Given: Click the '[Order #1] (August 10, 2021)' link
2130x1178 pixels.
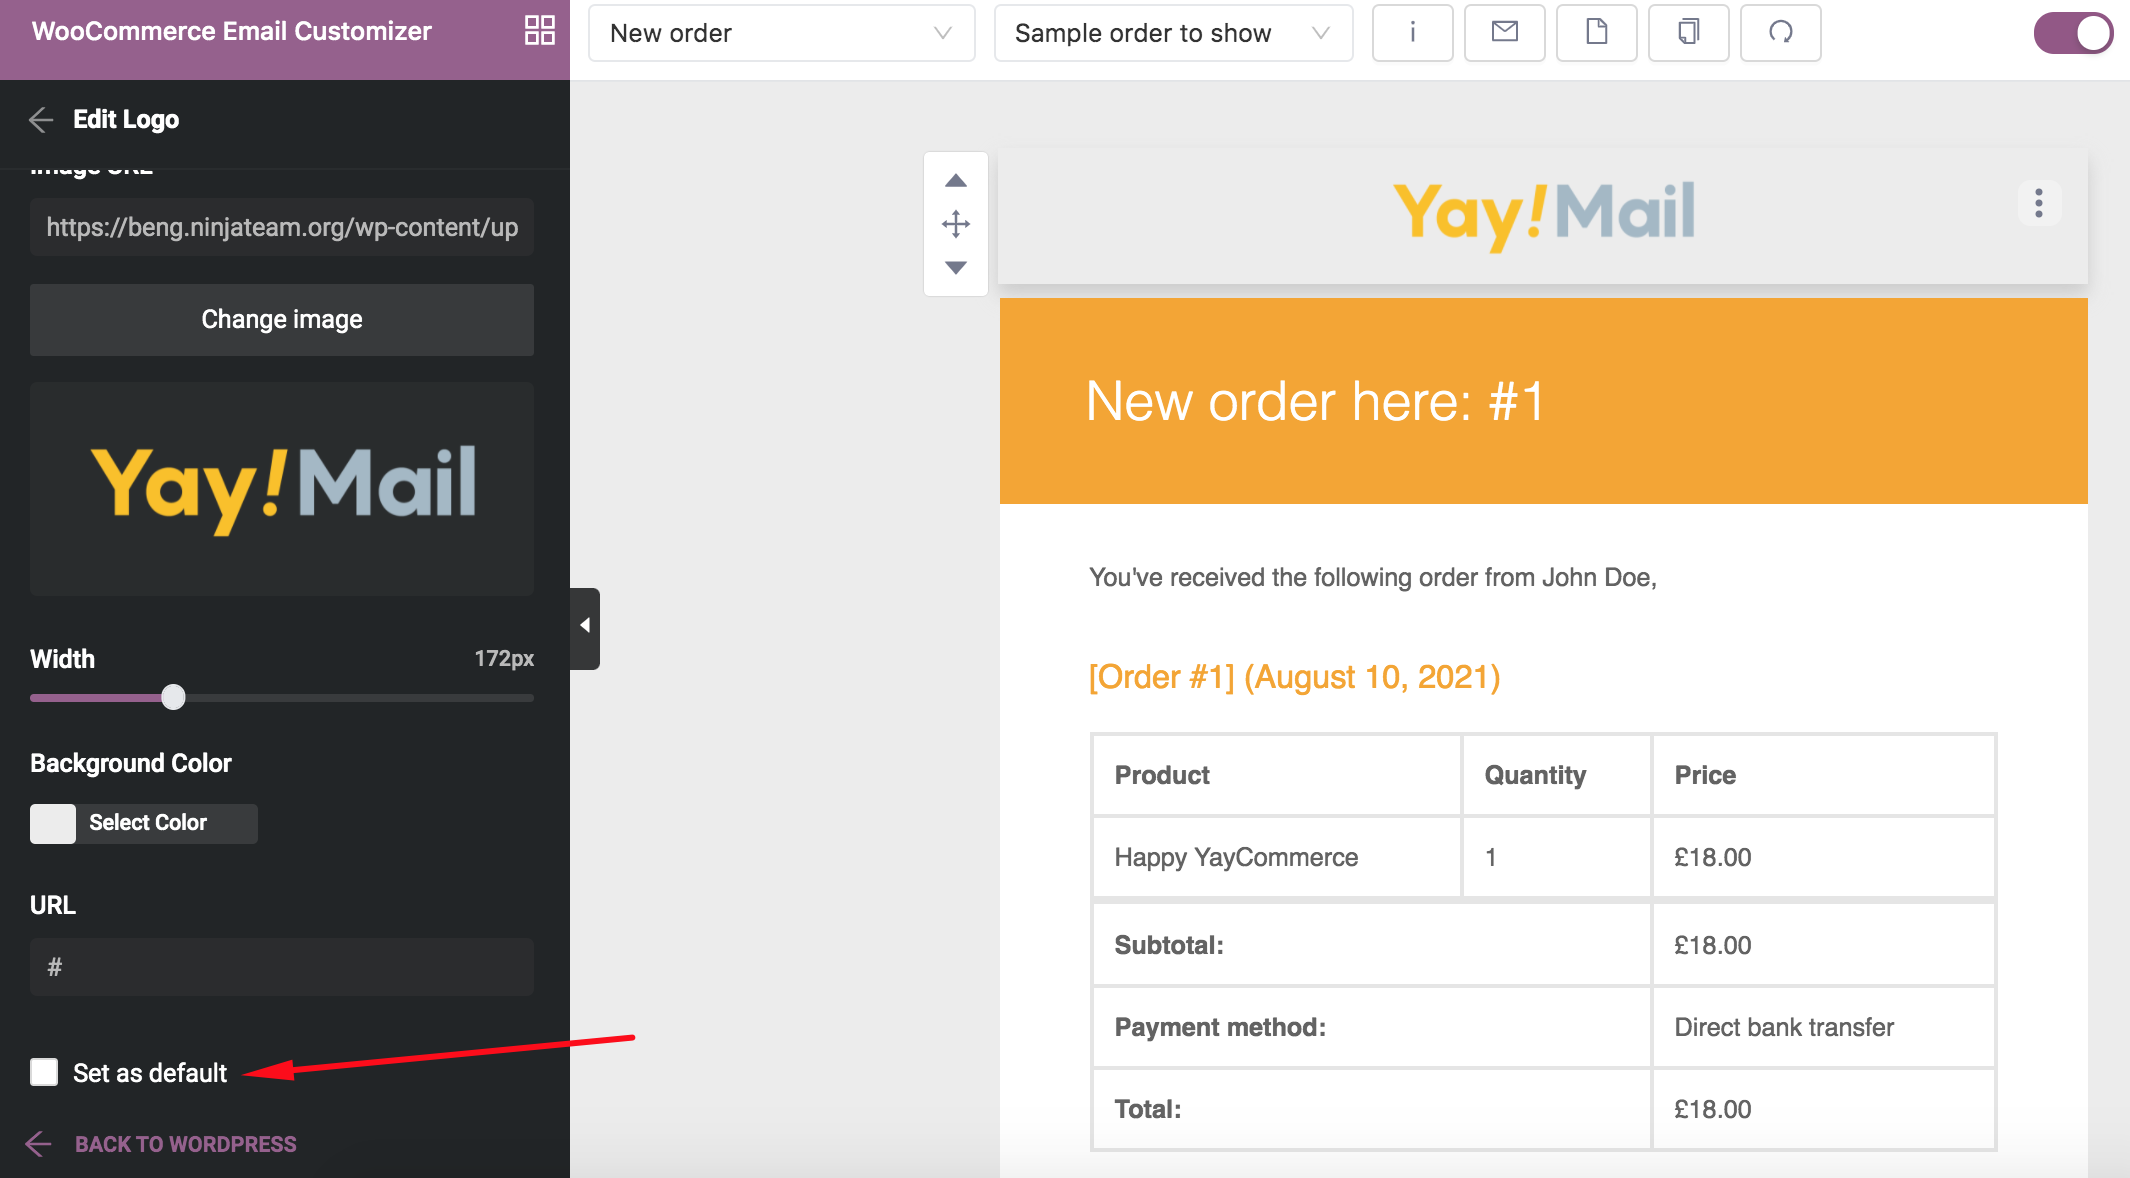Looking at the screenshot, I should 1294,677.
